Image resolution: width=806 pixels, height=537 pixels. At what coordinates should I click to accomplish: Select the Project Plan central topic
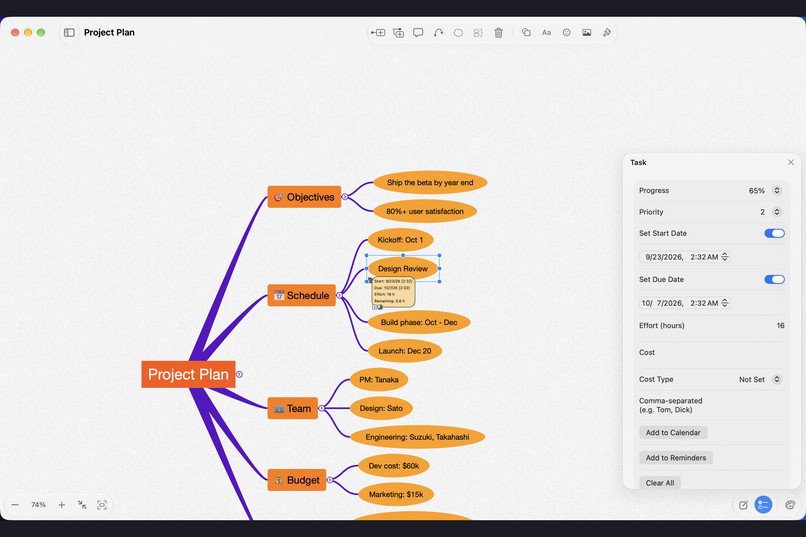[188, 375]
